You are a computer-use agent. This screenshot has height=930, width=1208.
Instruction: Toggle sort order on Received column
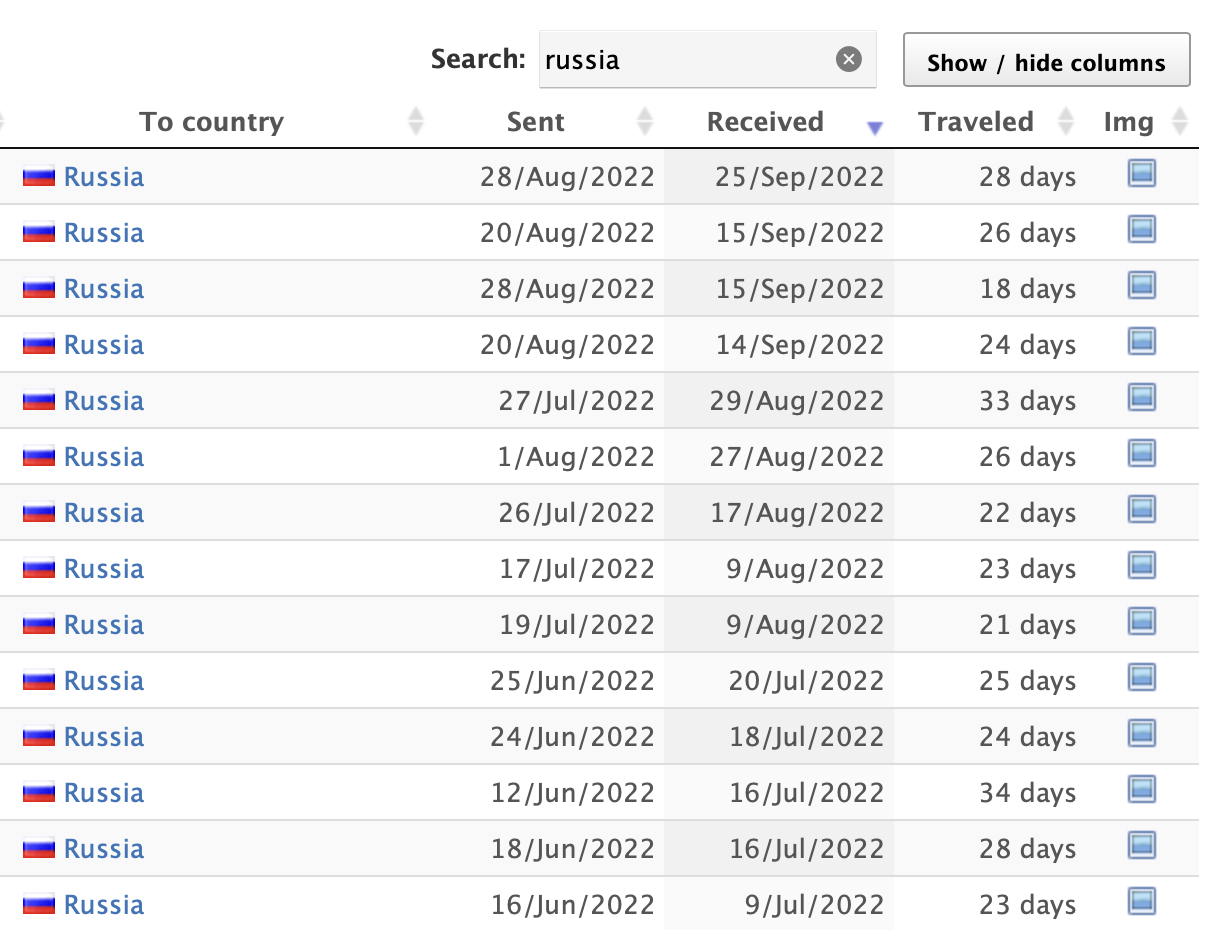766,122
